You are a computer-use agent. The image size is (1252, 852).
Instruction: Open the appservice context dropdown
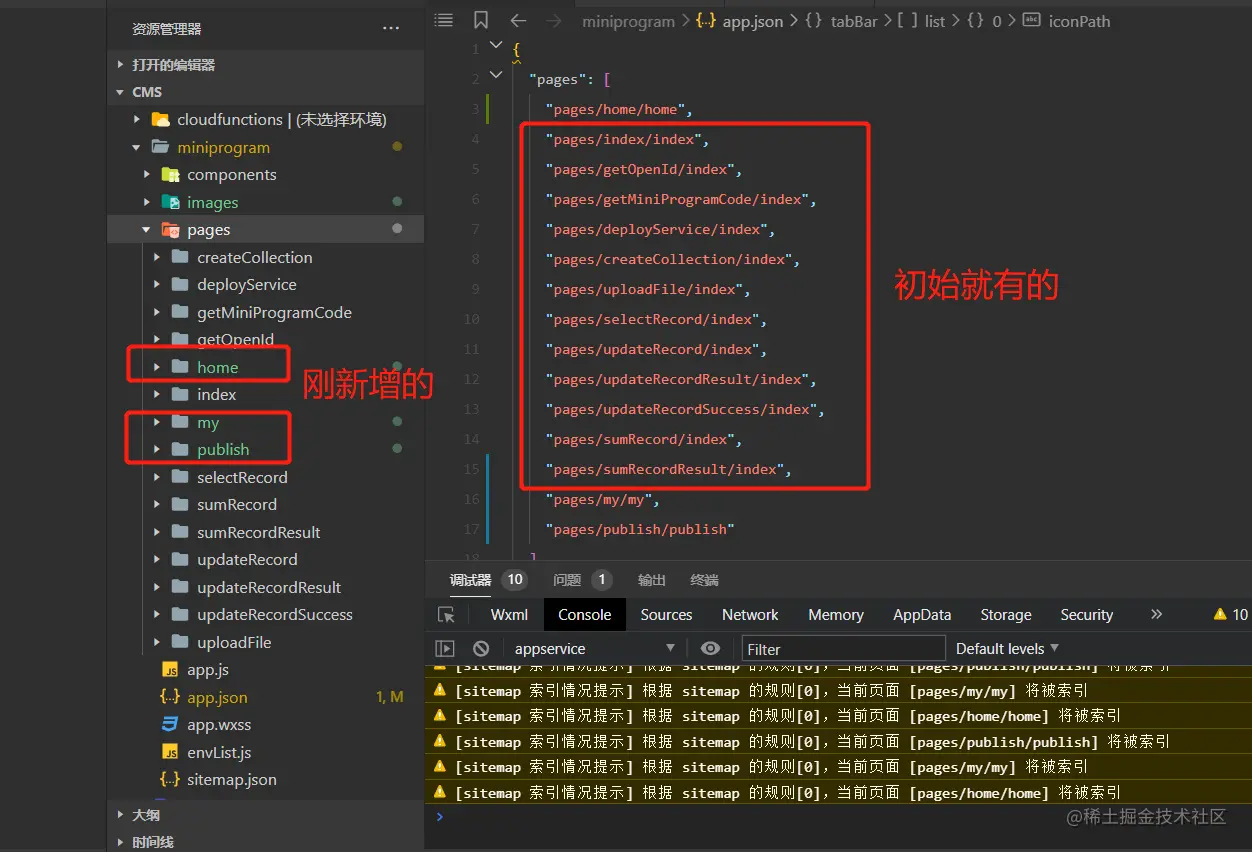coord(595,648)
